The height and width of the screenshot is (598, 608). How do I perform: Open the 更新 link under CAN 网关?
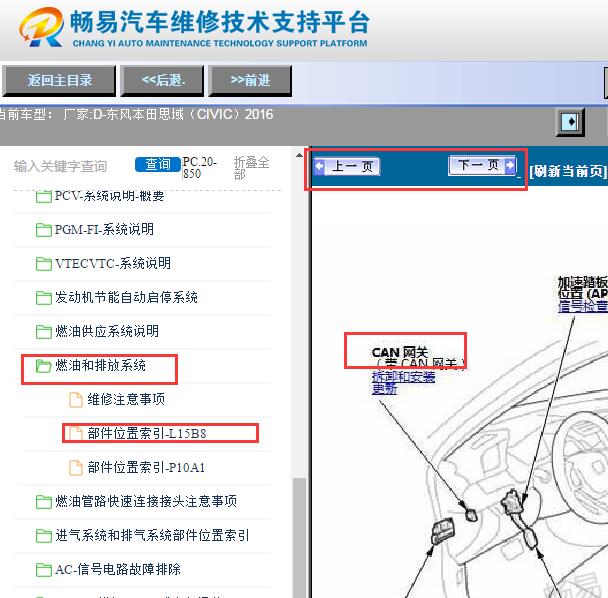click(384, 389)
